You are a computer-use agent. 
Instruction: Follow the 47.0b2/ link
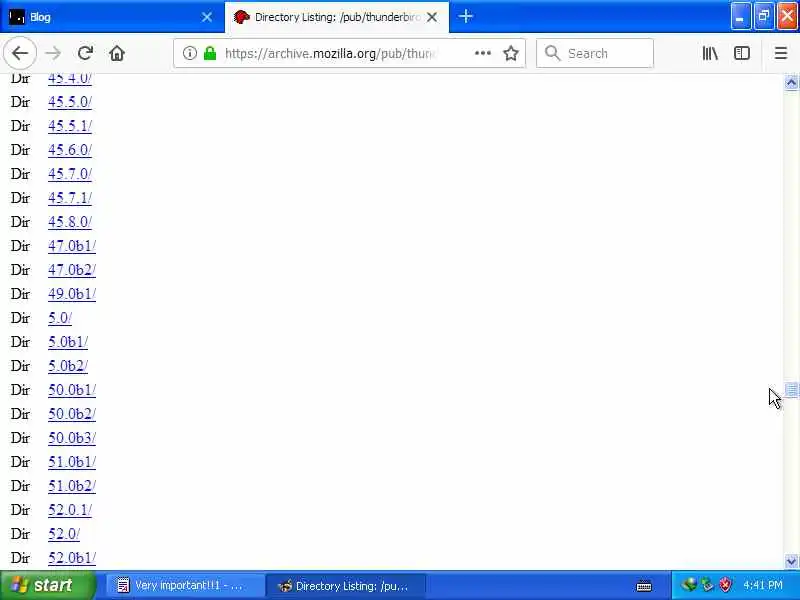click(x=72, y=269)
